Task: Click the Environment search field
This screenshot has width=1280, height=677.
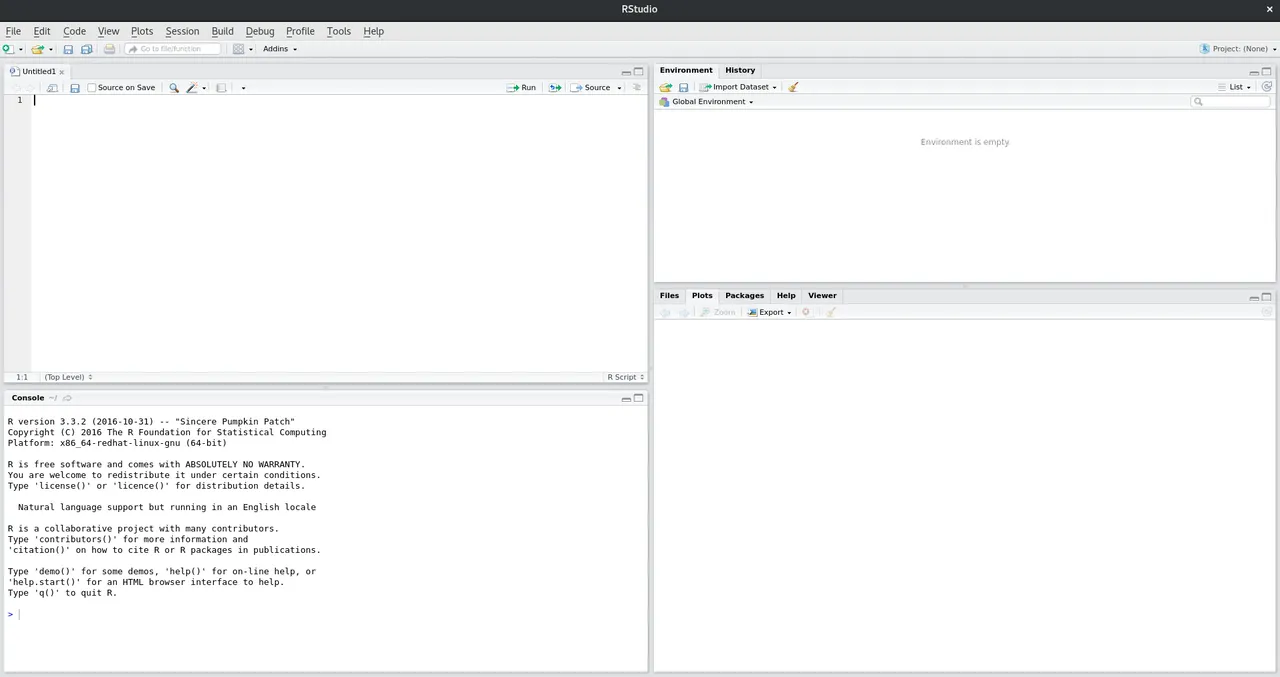Action: (x=1230, y=102)
